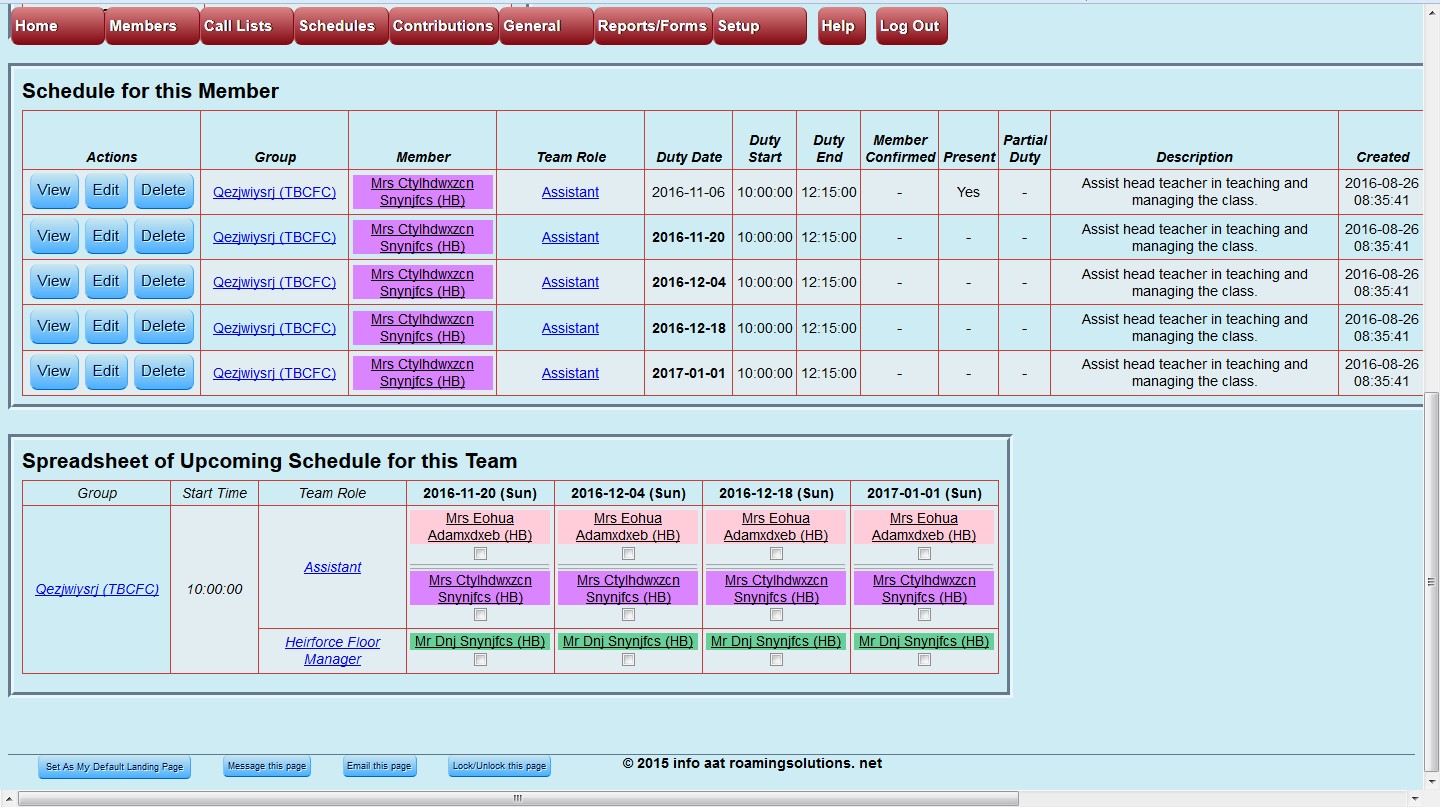Viewport: 1440px width, 807px height.
Task: Click Email this page button
Action: (379, 766)
